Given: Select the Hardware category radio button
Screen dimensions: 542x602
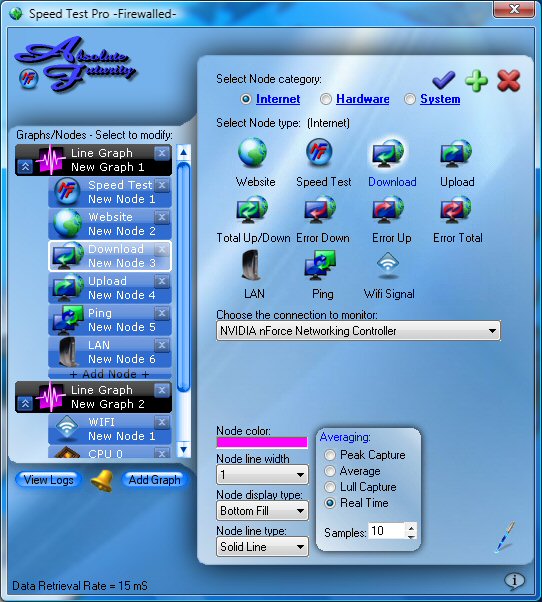Looking at the screenshot, I should [x=326, y=99].
